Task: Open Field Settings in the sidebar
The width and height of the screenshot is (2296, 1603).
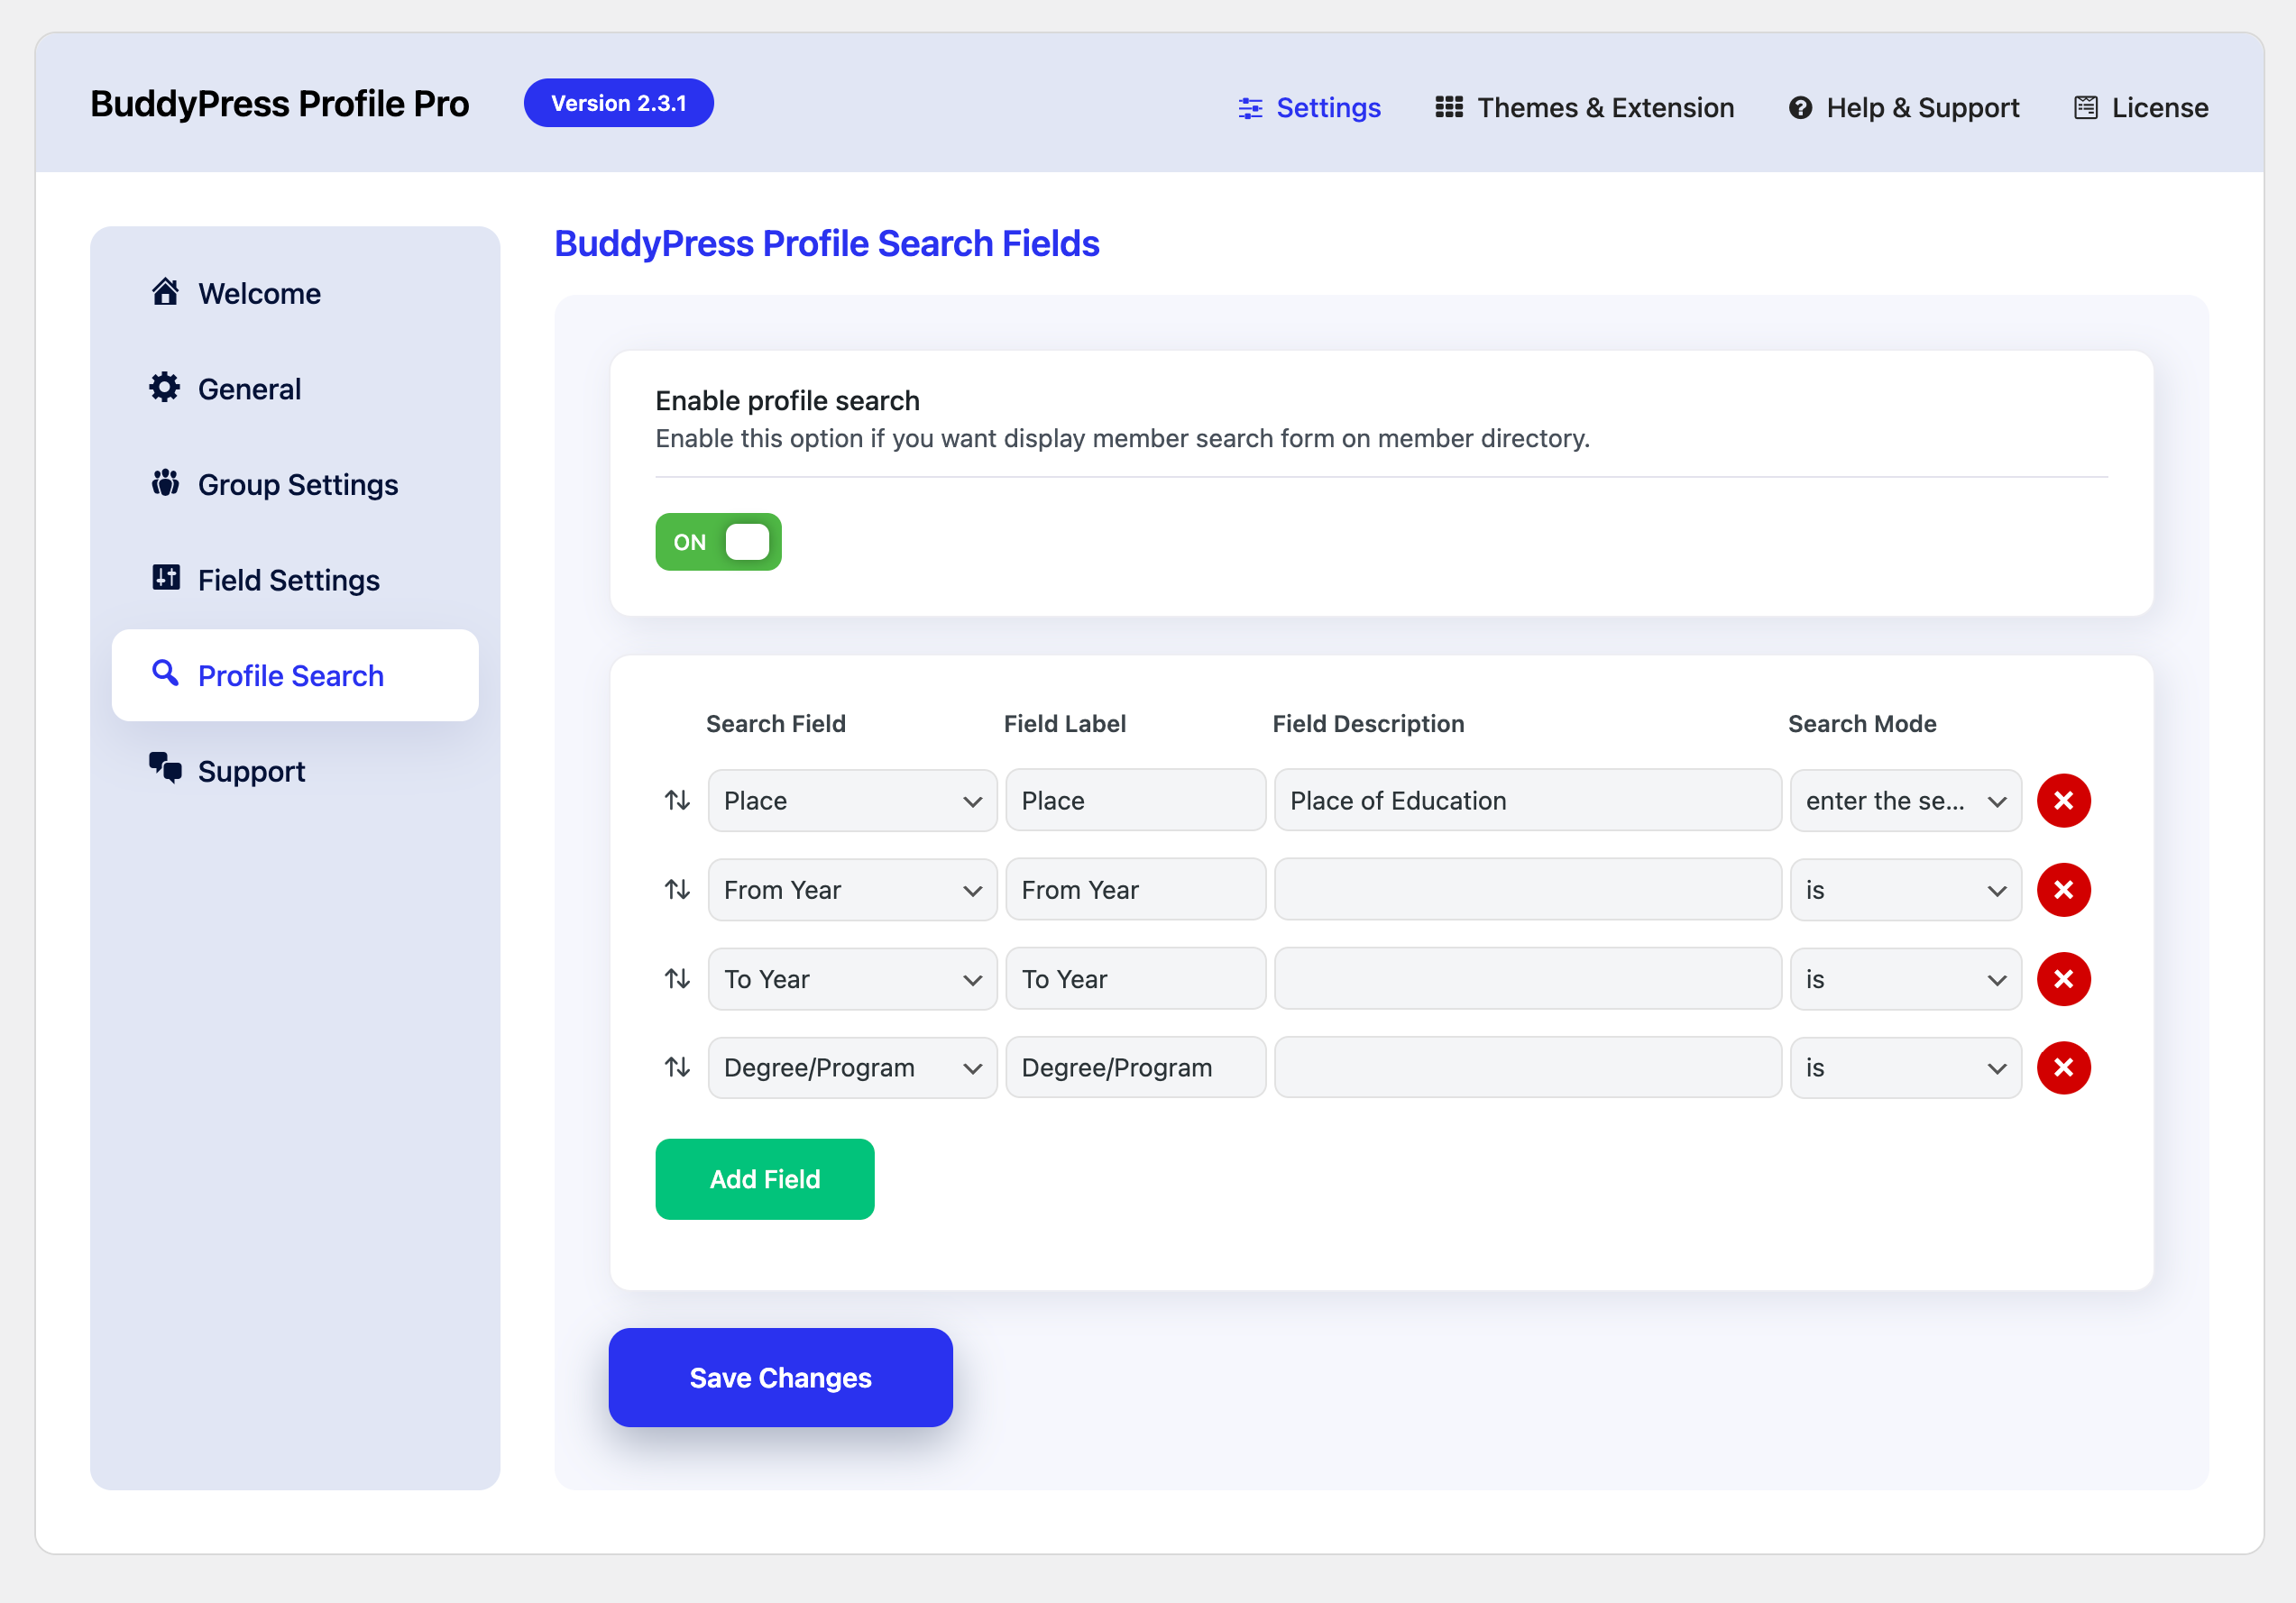Action: click(288, 580)
